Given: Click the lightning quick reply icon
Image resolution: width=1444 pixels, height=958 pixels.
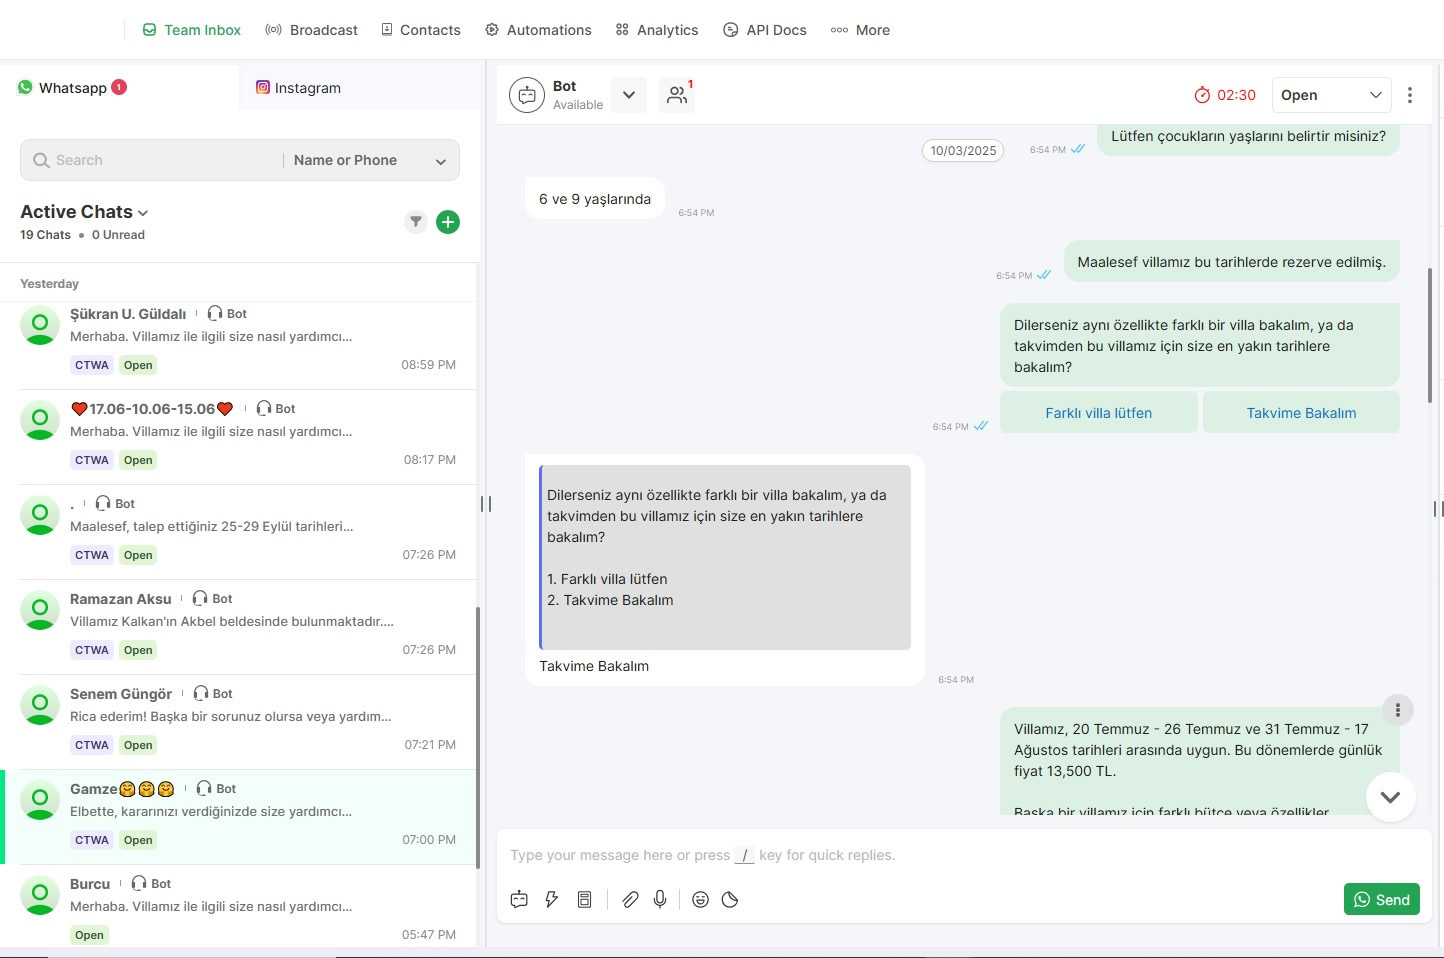Looking at the screenshot, I should 551,899.
